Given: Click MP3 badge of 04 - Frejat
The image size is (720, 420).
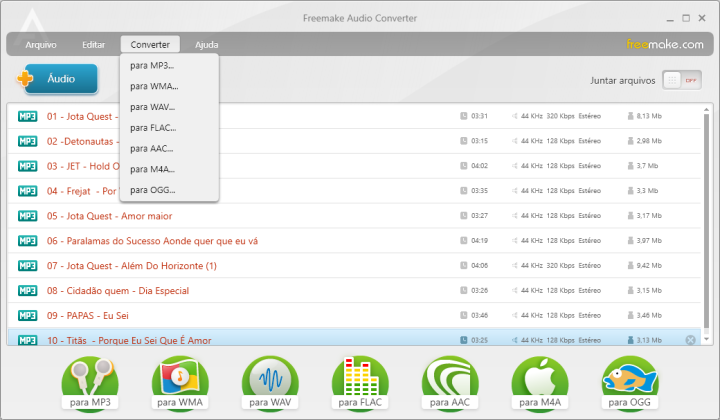Looking at the screenshot, I should (28, 191).
